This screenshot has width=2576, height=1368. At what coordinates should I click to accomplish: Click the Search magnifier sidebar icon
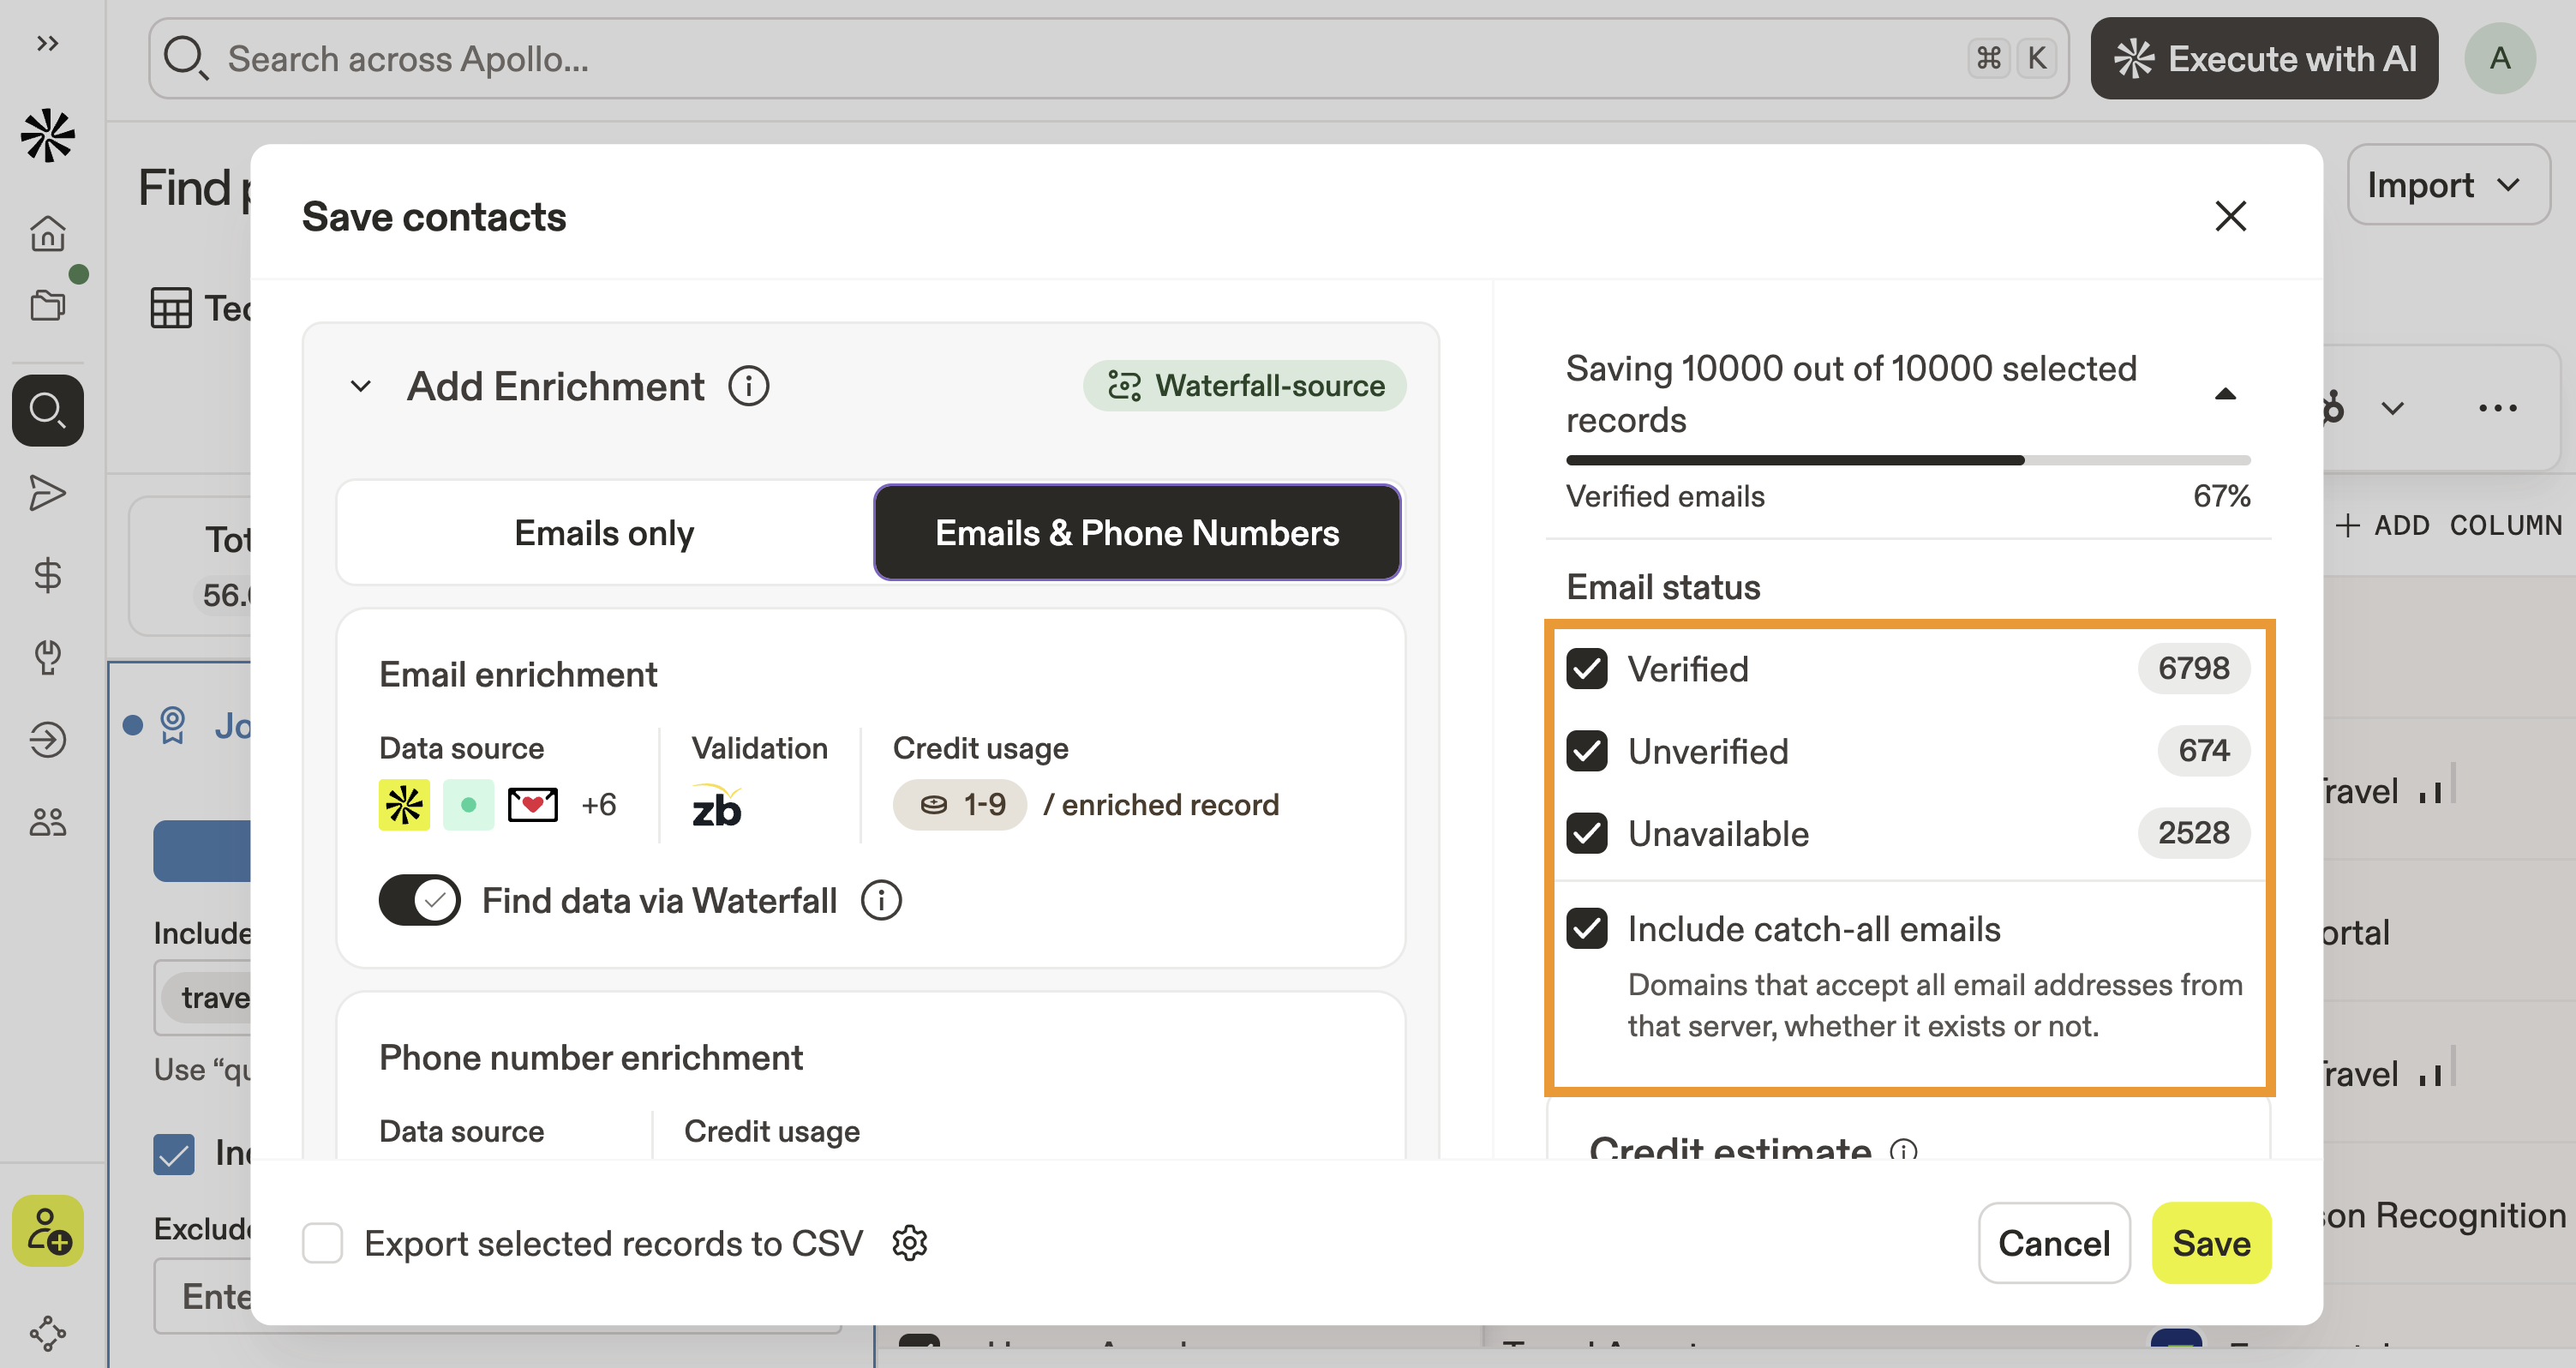coord(47,409)
